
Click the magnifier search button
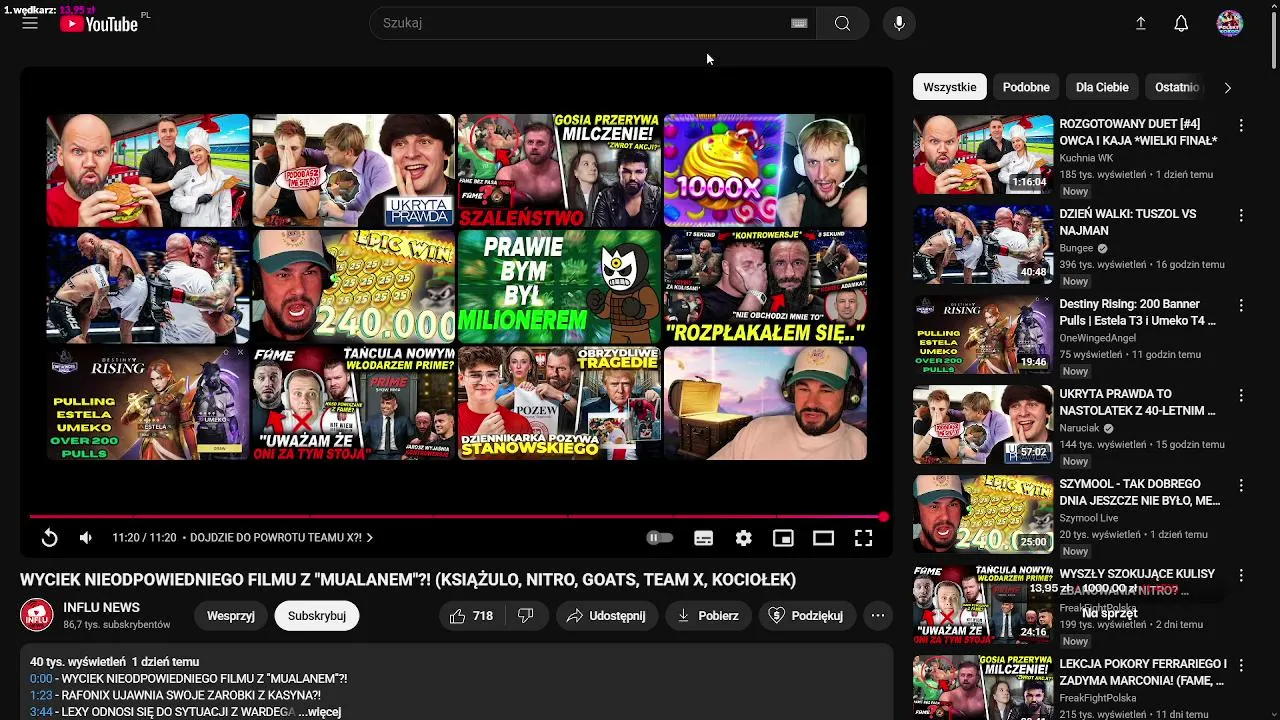click(x=842, y=23)
